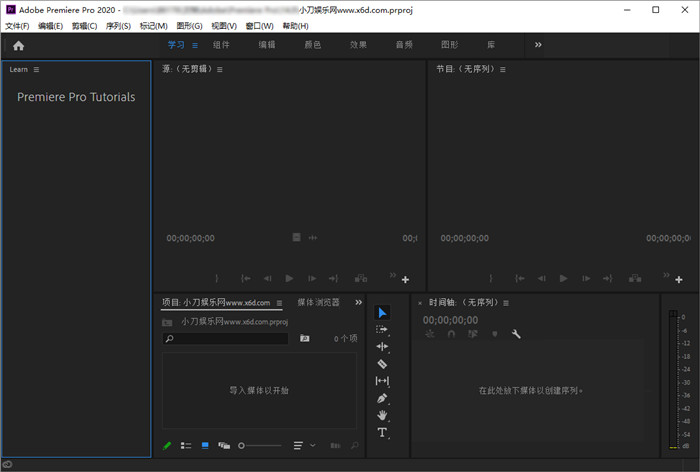Select the Slip tool
This screenshot has width=700, height=472.
pos(382,381)
